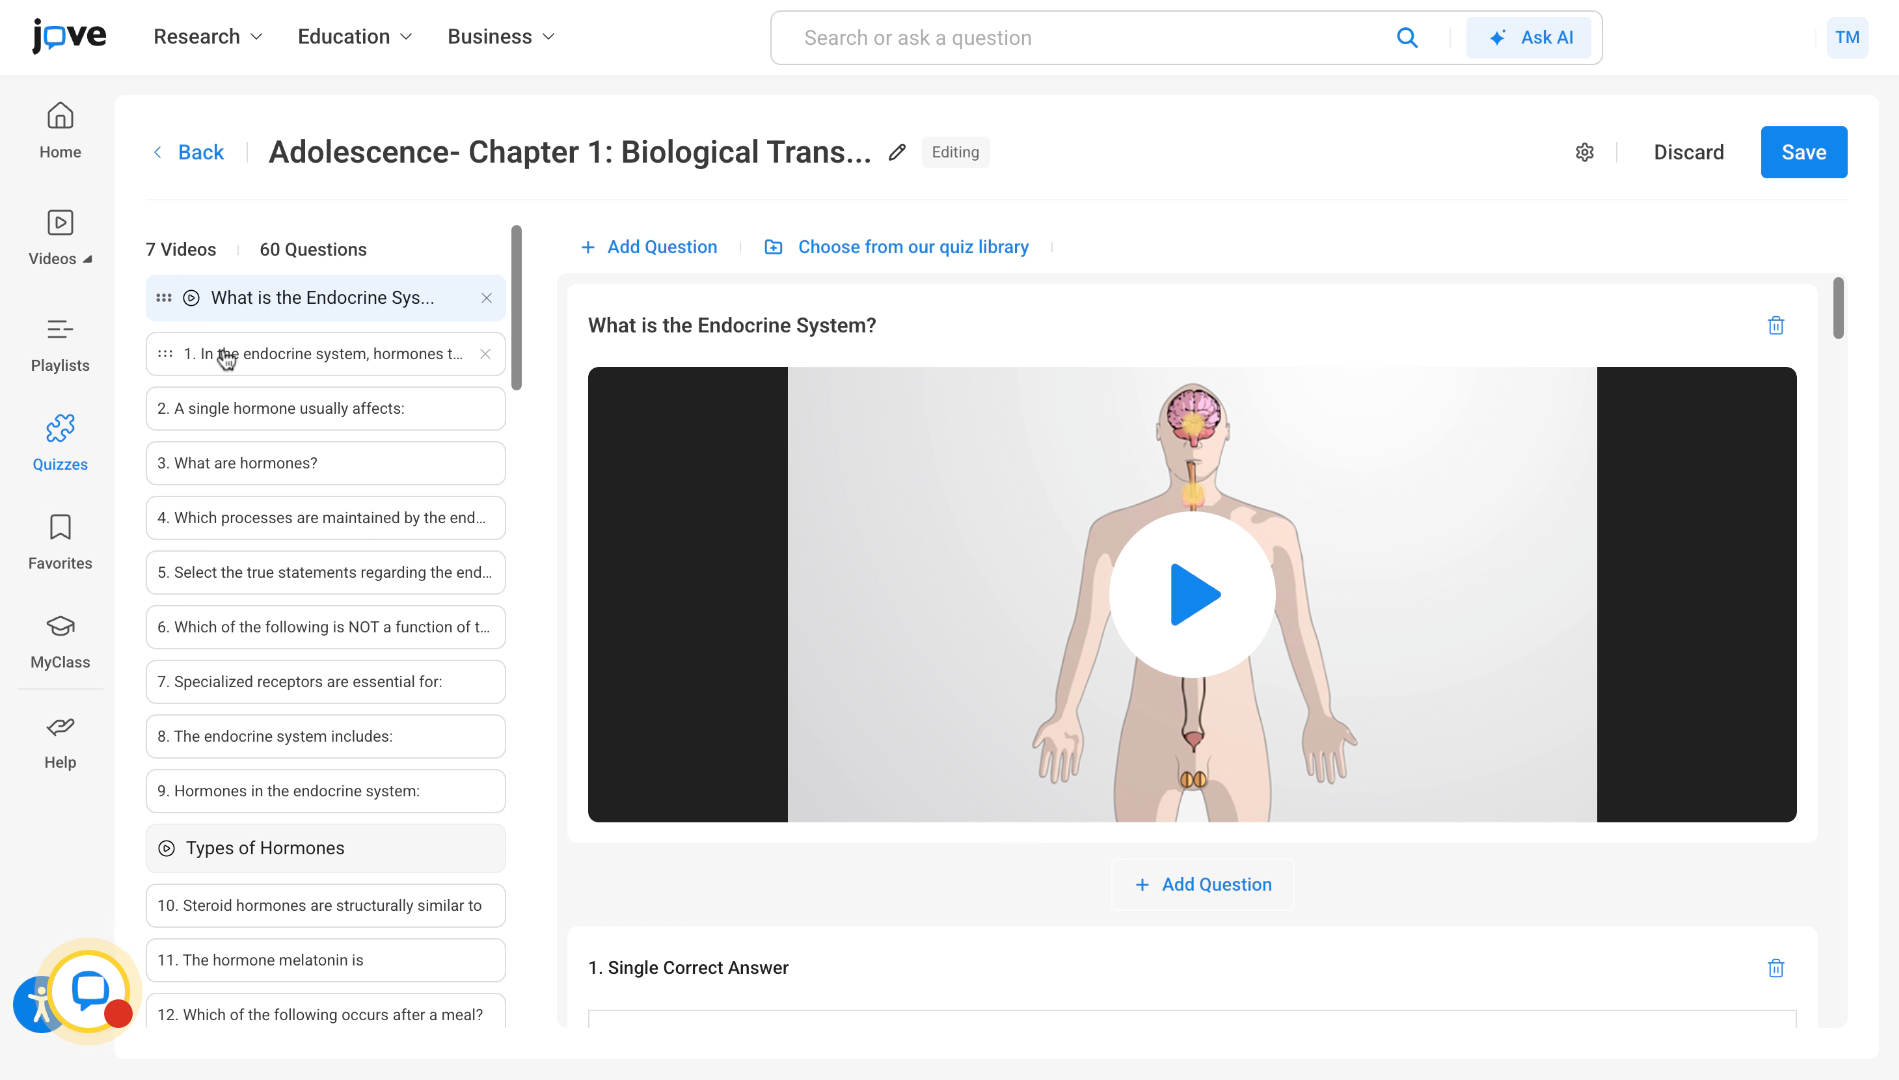Open Choose from our quiz library
Screen dimensions: 1899x1080
click(x=913, y=246)
